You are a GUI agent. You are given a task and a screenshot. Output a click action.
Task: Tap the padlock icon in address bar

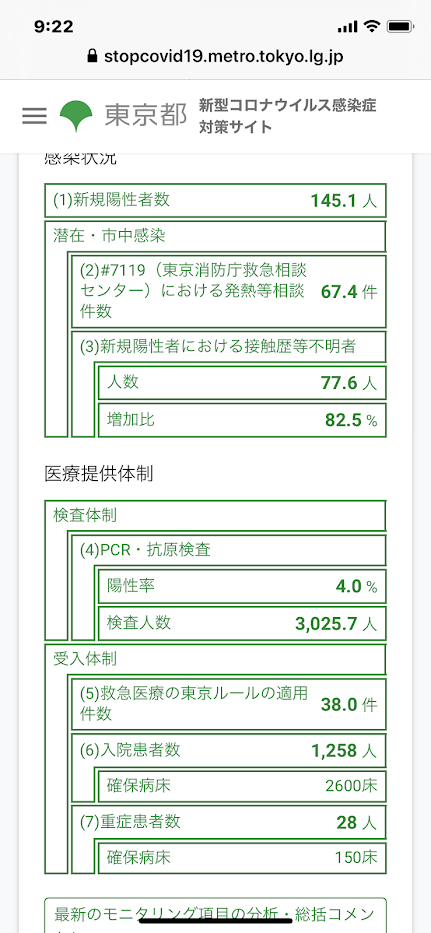coord(91,57)
